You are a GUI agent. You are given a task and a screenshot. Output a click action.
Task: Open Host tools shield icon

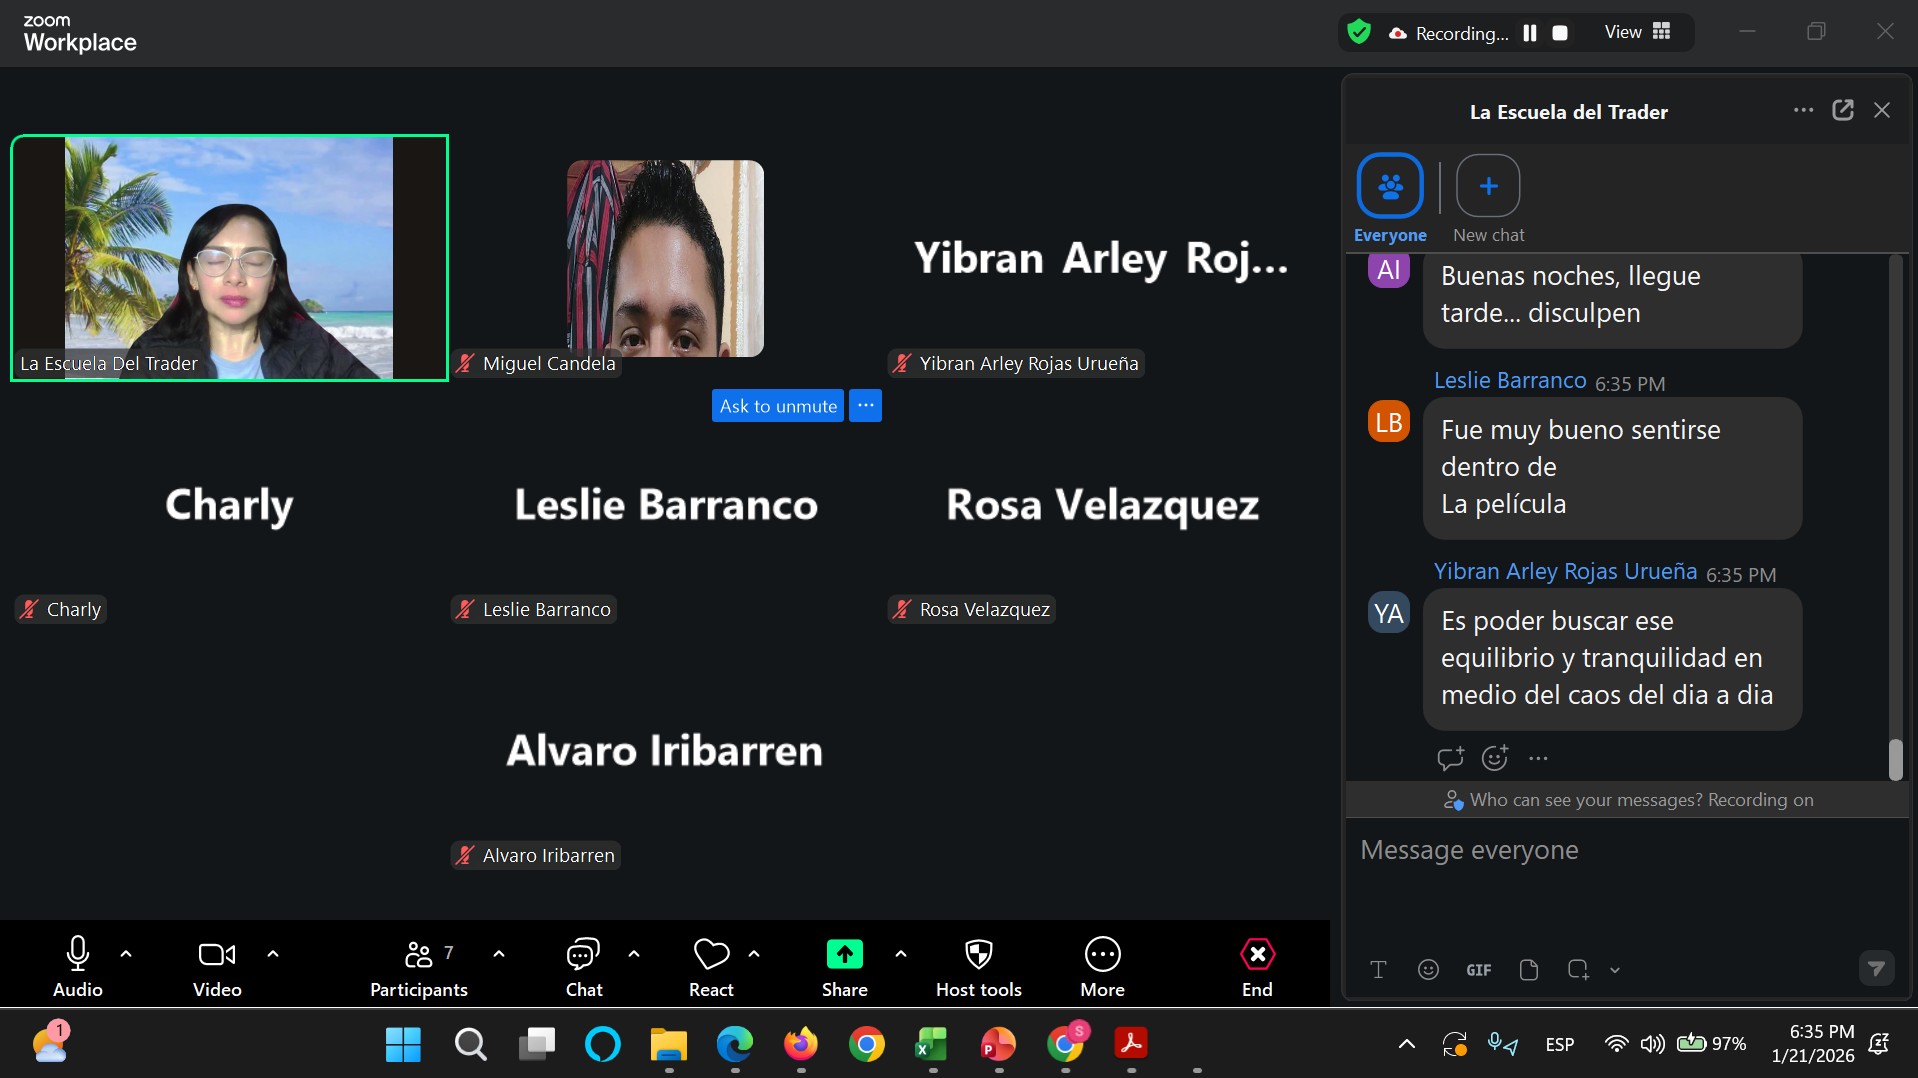coord(978,966)
